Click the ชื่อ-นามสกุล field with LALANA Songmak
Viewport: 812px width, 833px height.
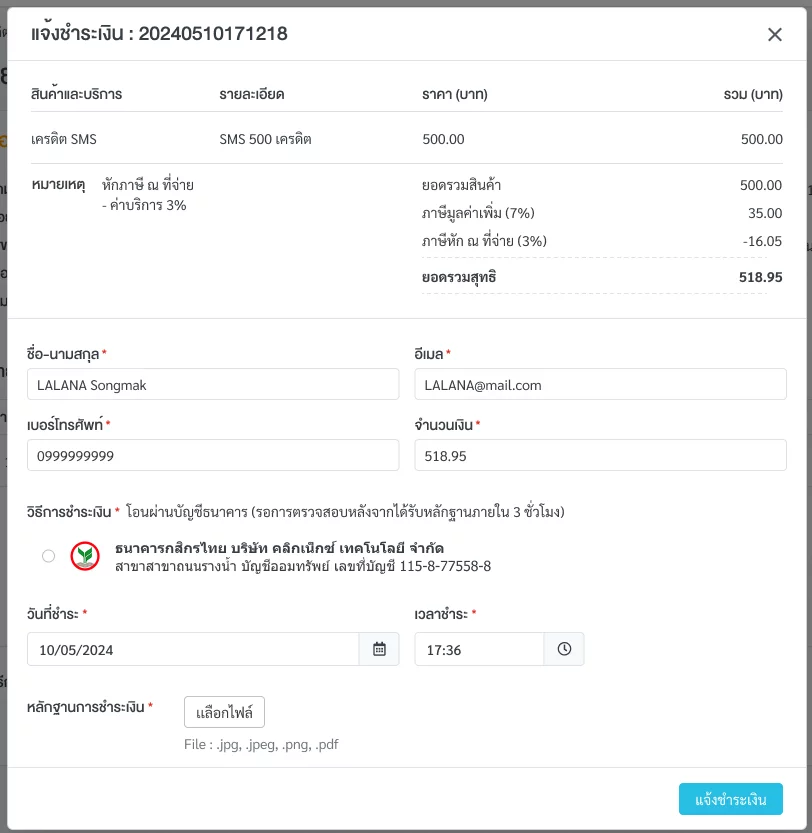[x=213, y=384]
